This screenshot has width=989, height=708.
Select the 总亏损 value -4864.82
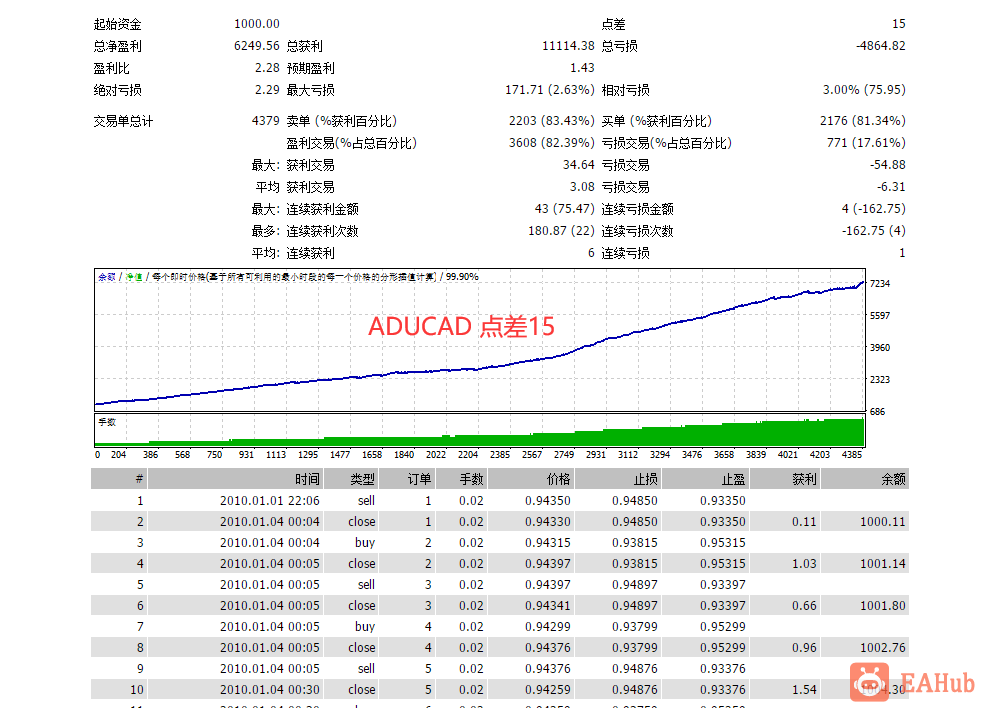pyautogui.click(x=881, y=46)
